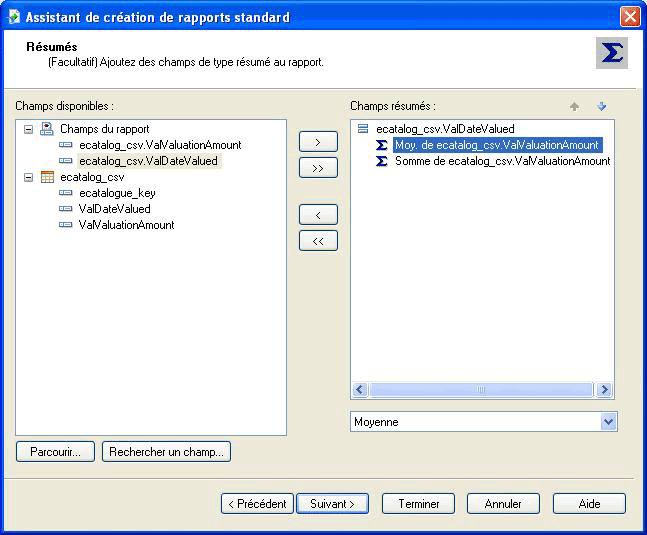Click the summary list horizontal scrollbar
Screen dimensions: 647x535
click(x=482, y=390)
